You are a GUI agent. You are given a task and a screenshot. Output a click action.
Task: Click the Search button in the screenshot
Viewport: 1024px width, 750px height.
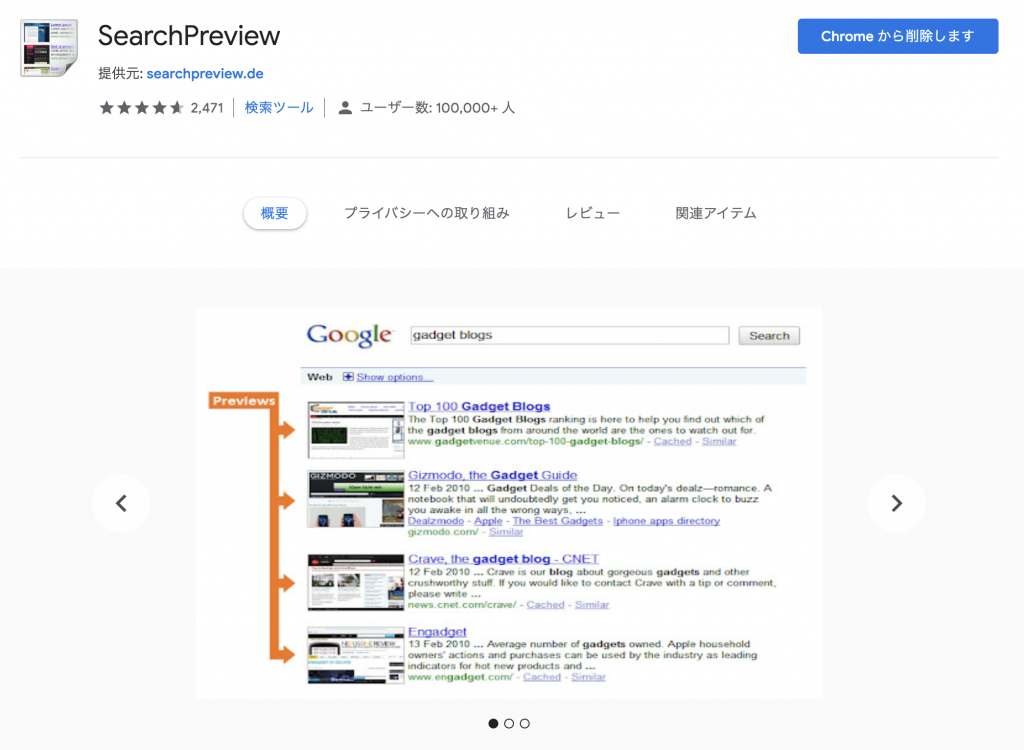click(x=769, y=336)
